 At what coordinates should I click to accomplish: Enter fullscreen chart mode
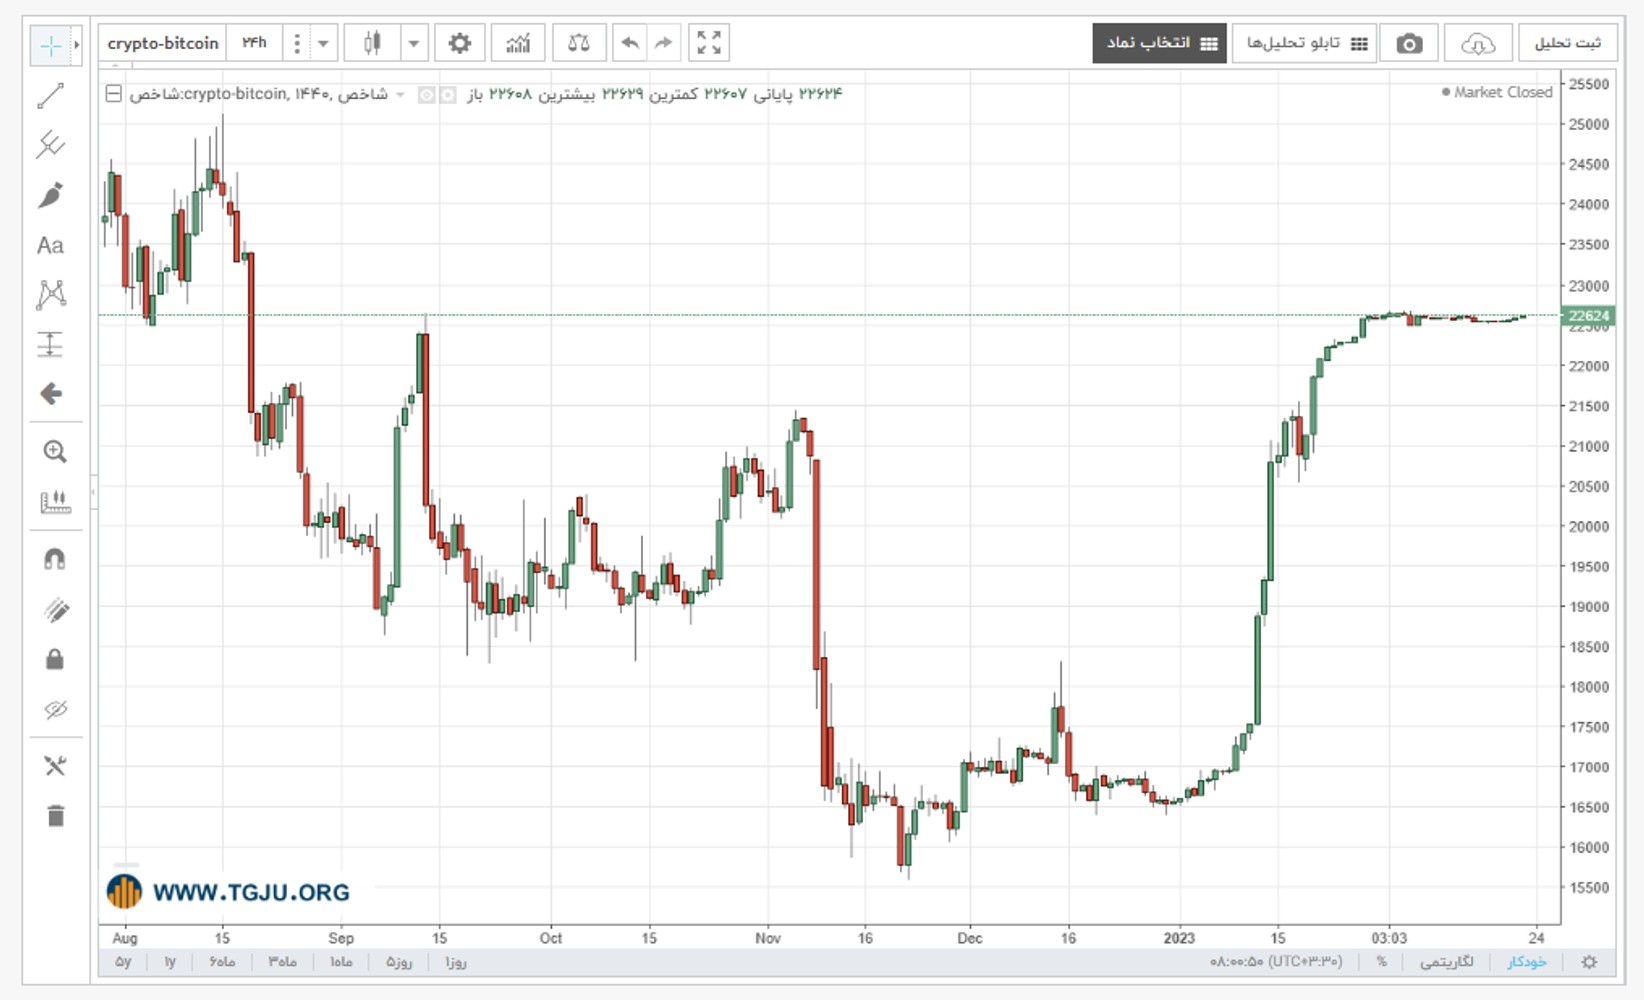click(x=709, y=43)
